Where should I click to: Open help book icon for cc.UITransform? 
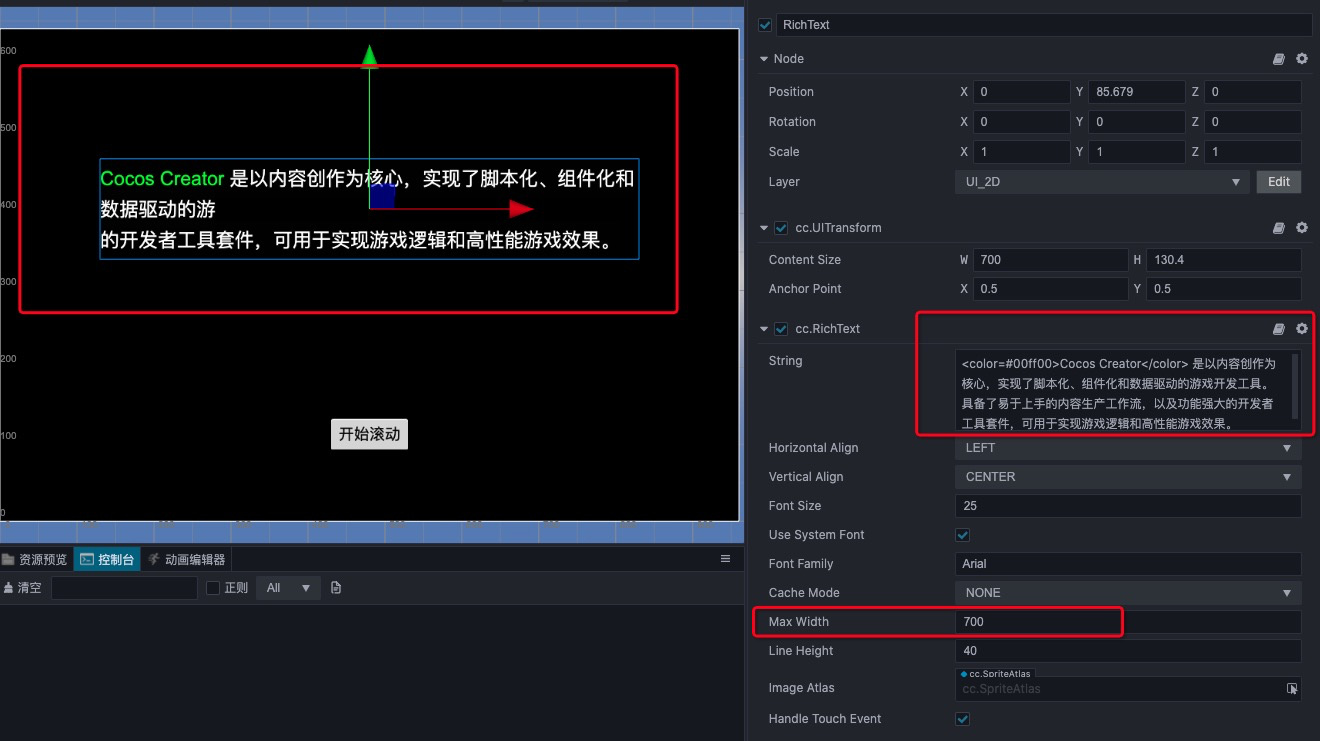(1278, 228)
